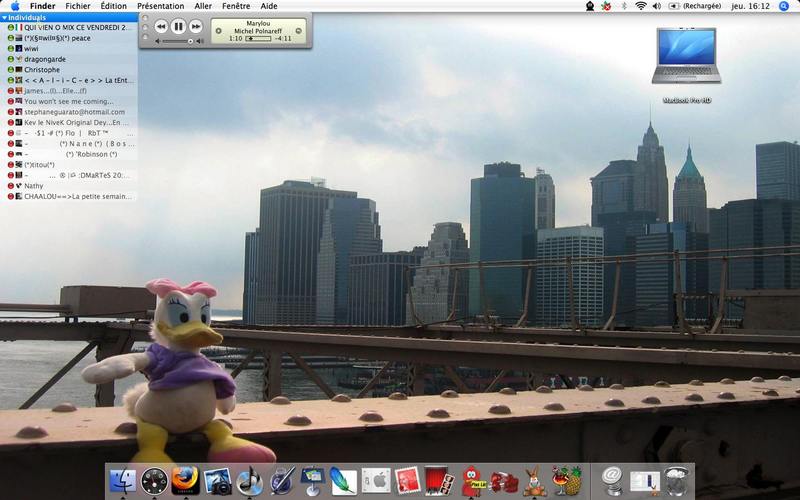Open iTunes dock icon
The image size is (800, 500).
[249, 481]
